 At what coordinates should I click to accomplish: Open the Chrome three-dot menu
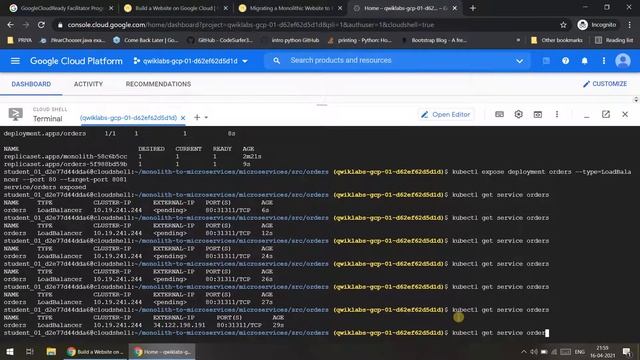[x=629, y=25]
